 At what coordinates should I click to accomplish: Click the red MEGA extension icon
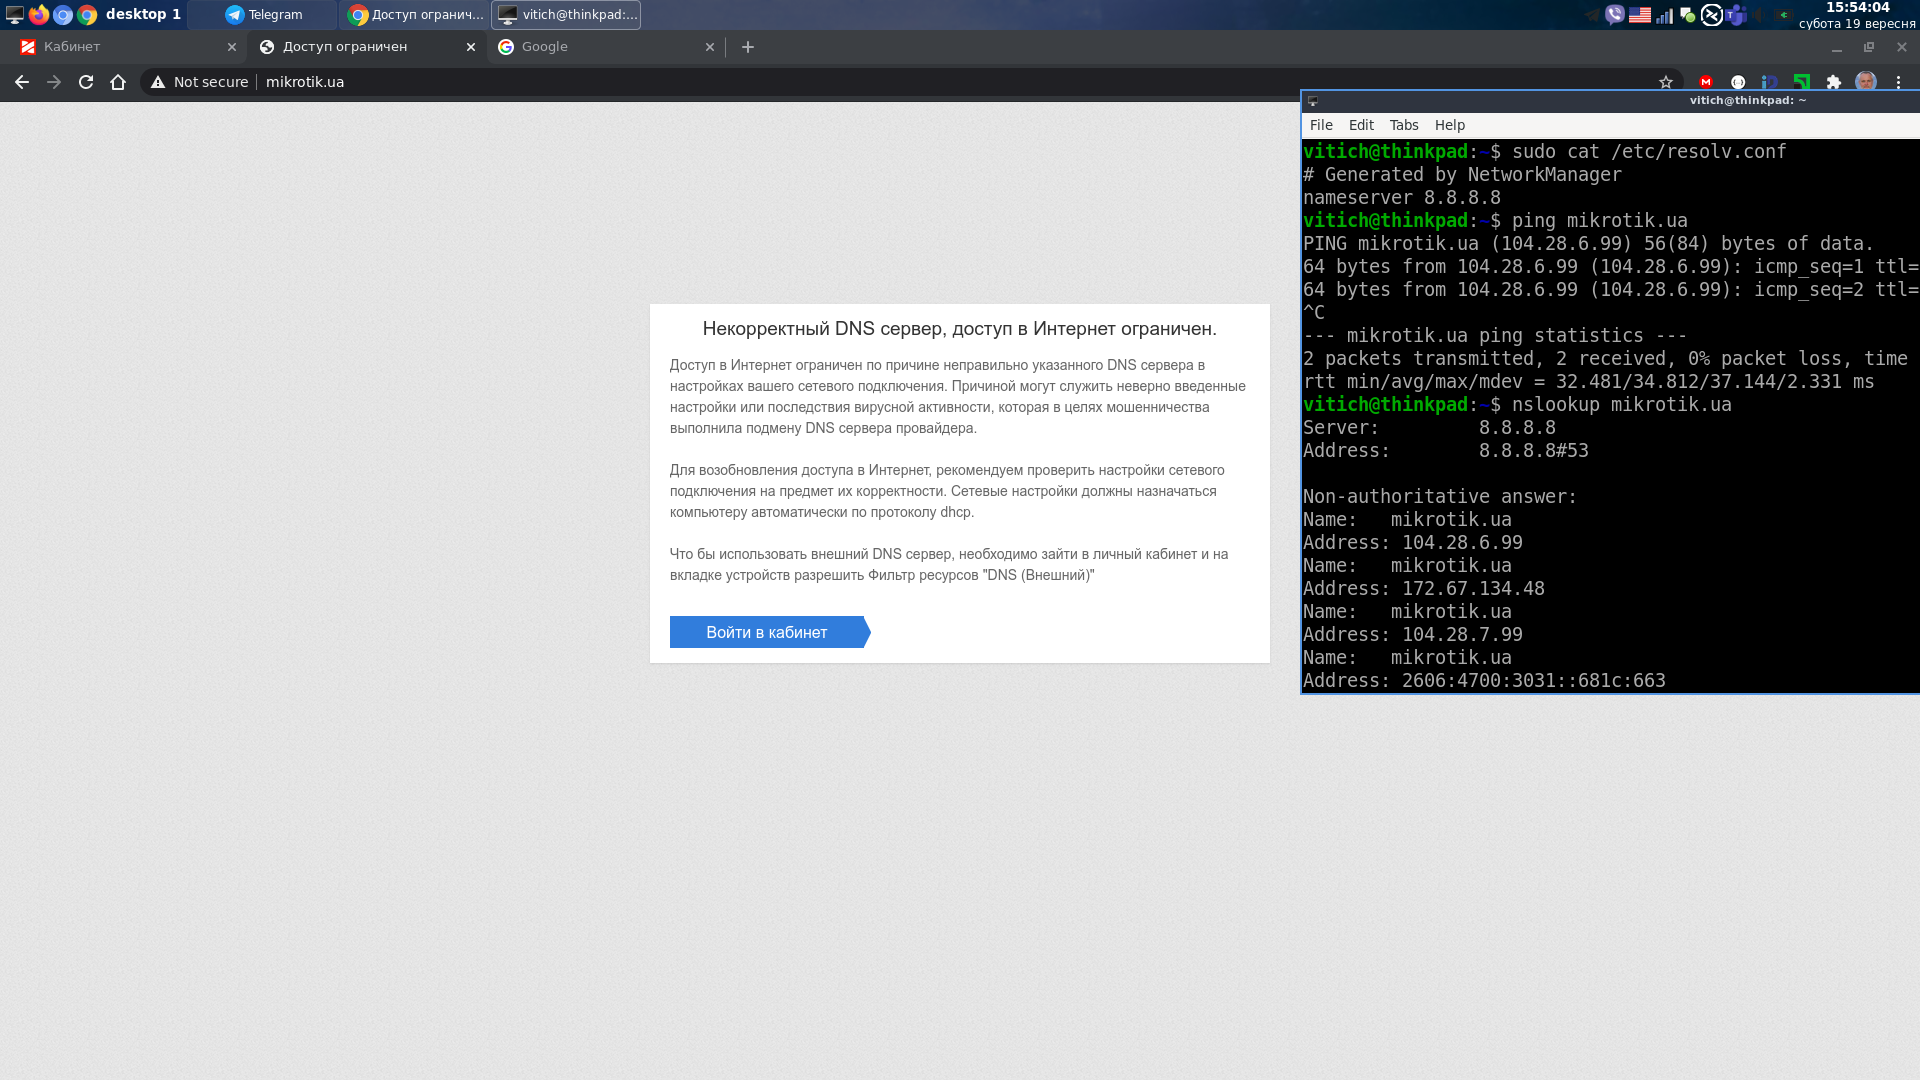(x=1706, y=82)
